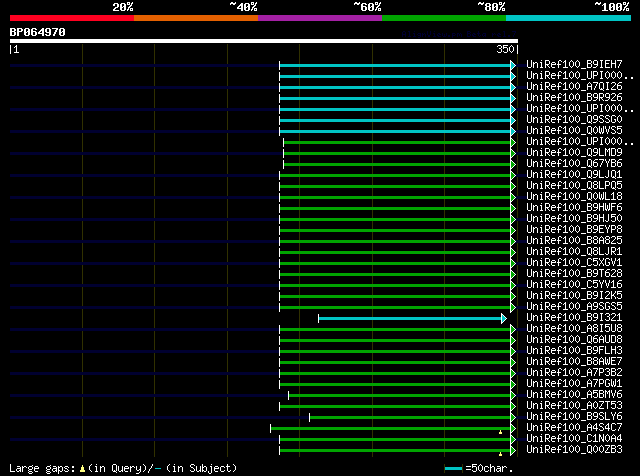Click the cyan 50char scale legend bar
640x476 pixels.
[x=453, y=468]
